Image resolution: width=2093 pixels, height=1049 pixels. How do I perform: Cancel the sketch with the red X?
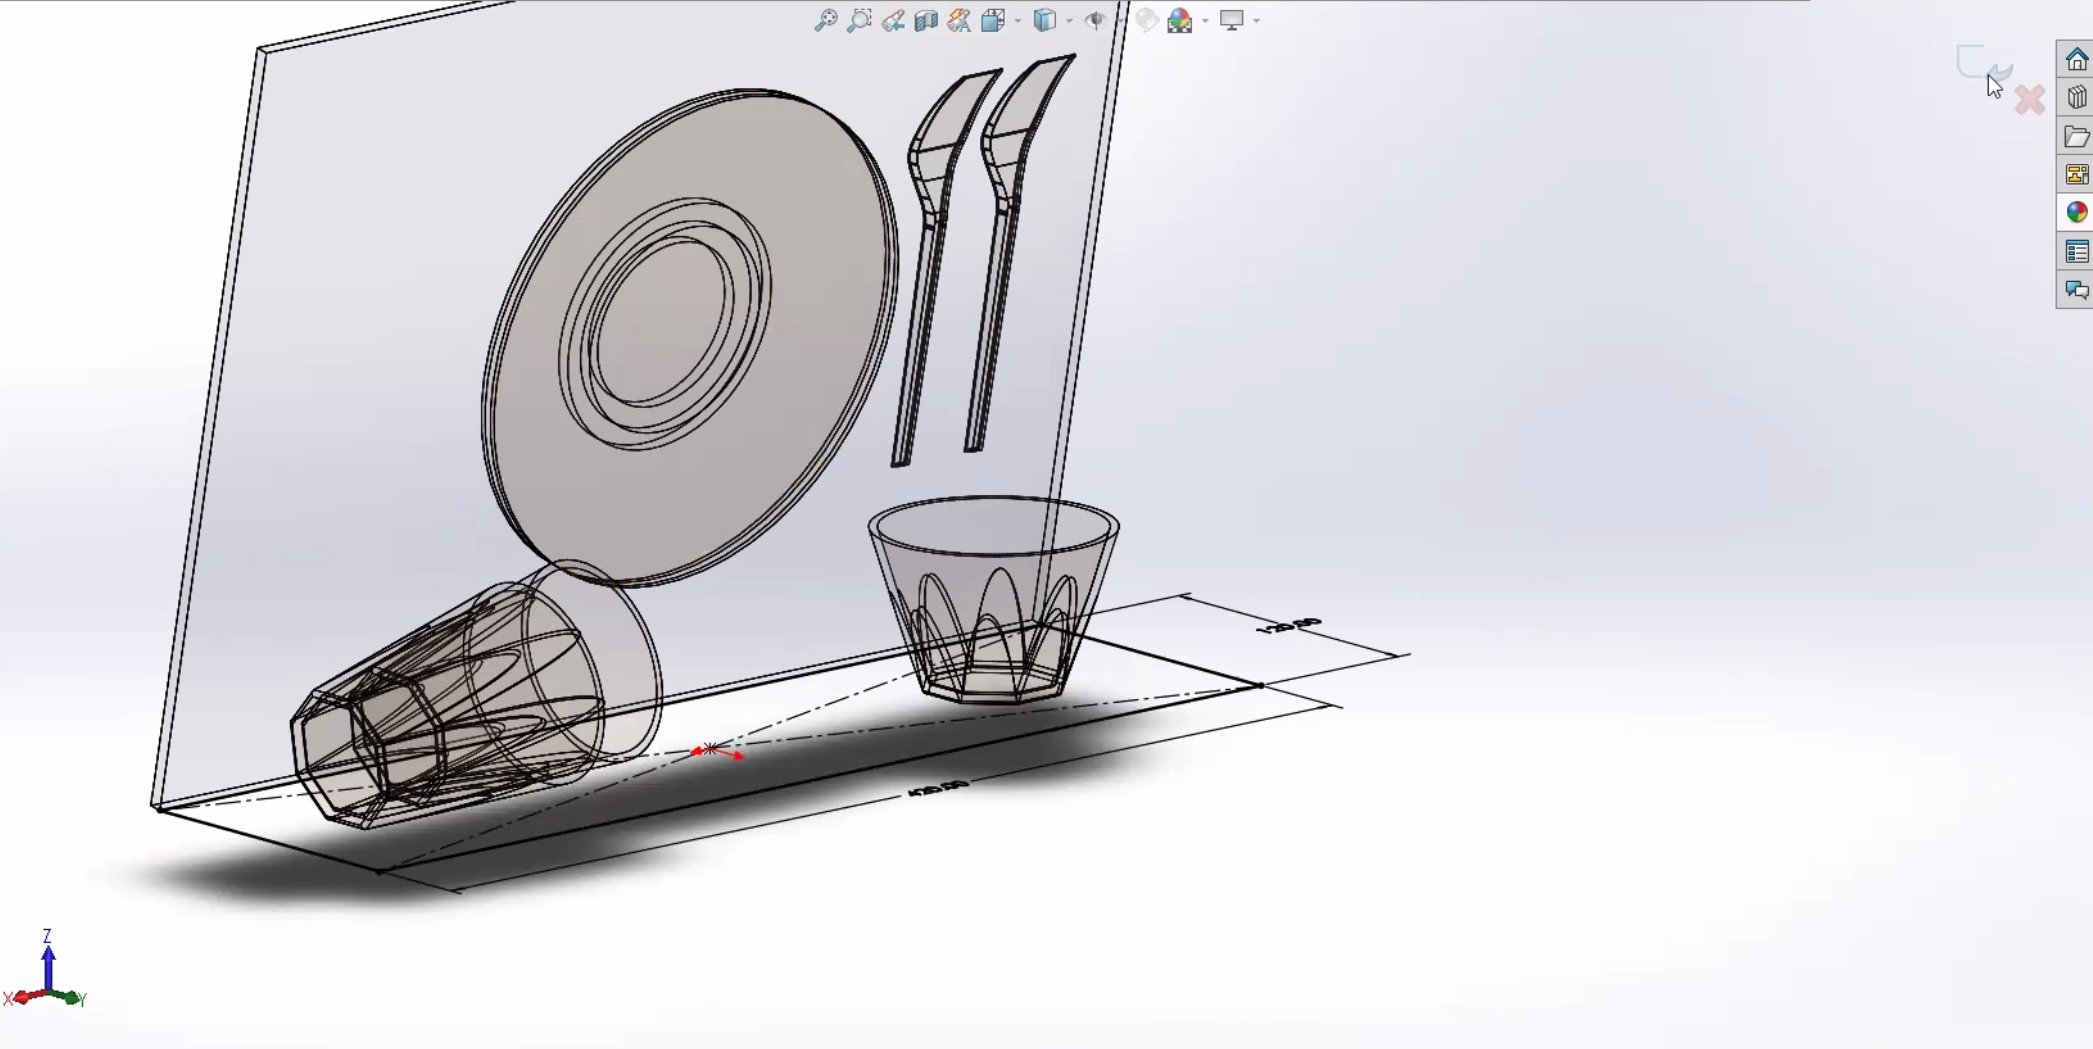2029,100
